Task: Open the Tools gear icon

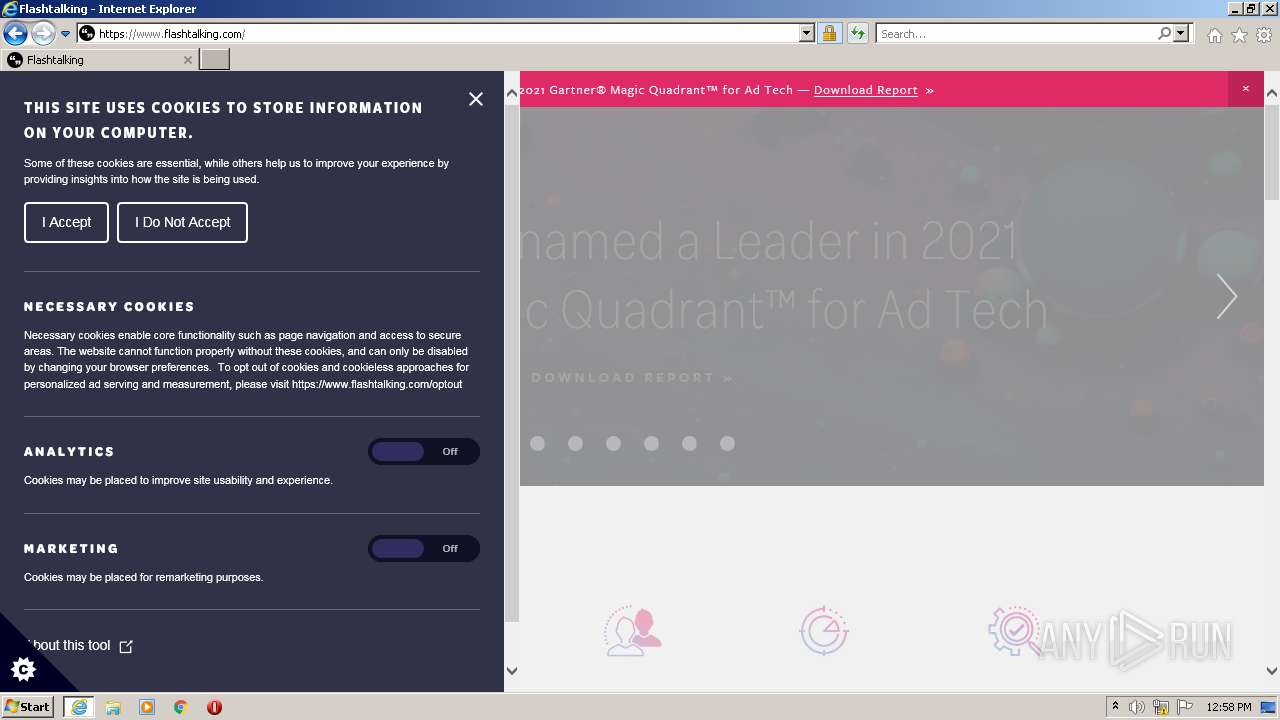Action: pos(1264,35)
